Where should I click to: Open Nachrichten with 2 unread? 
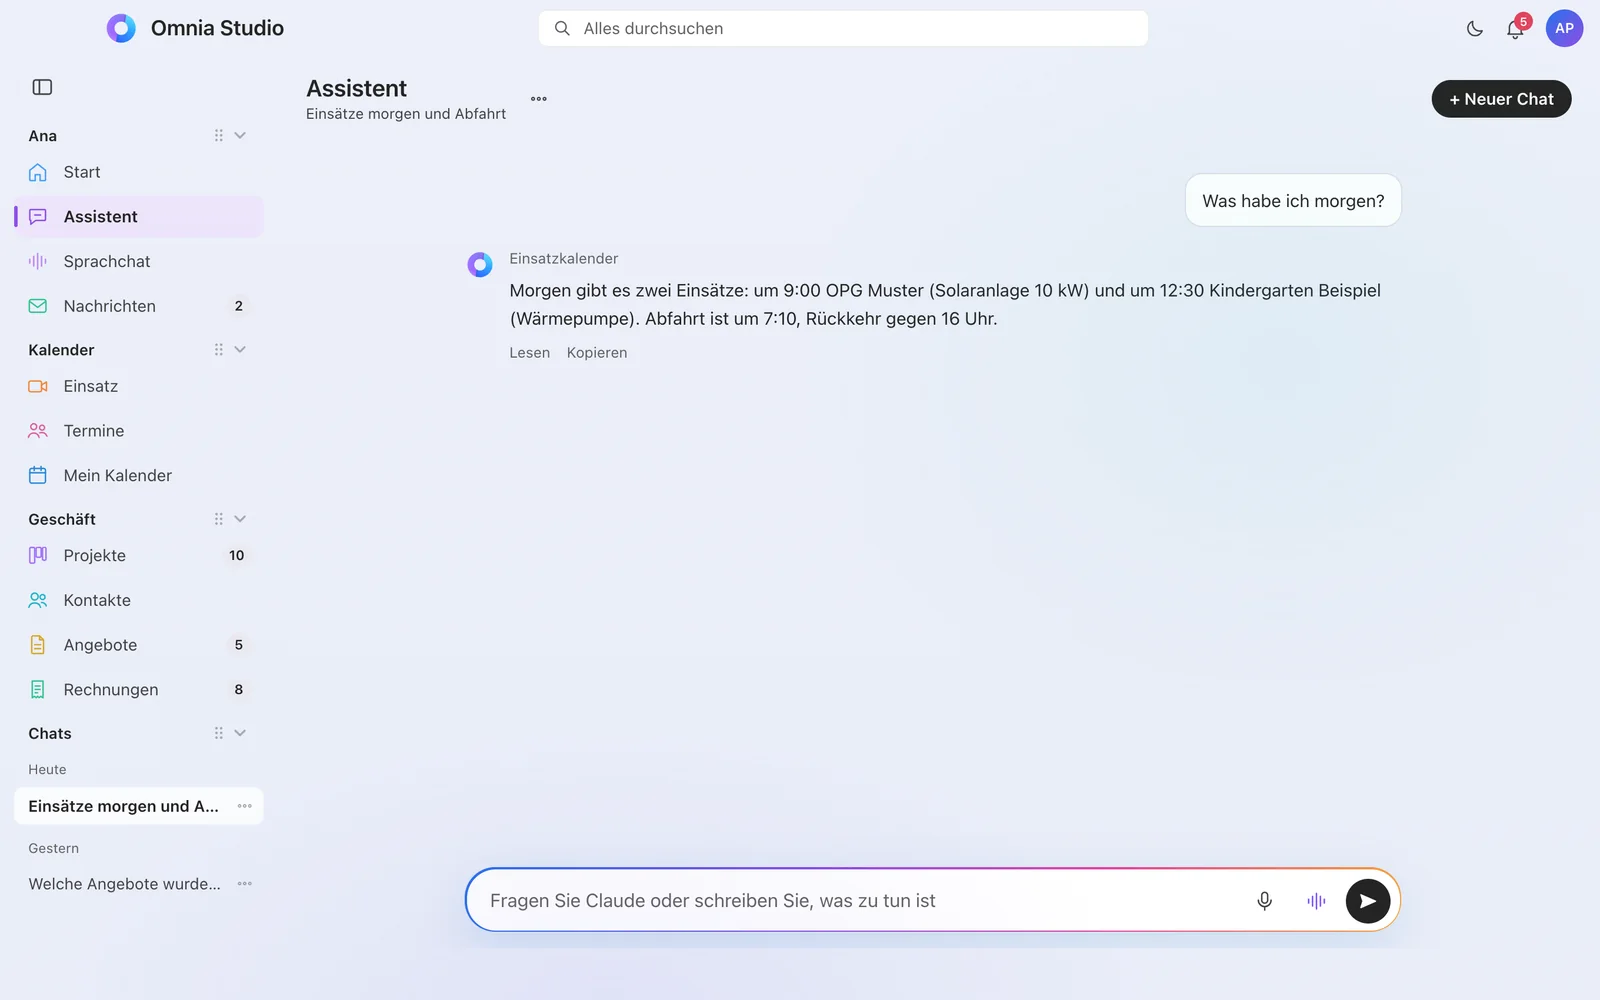tap(139, 306)
